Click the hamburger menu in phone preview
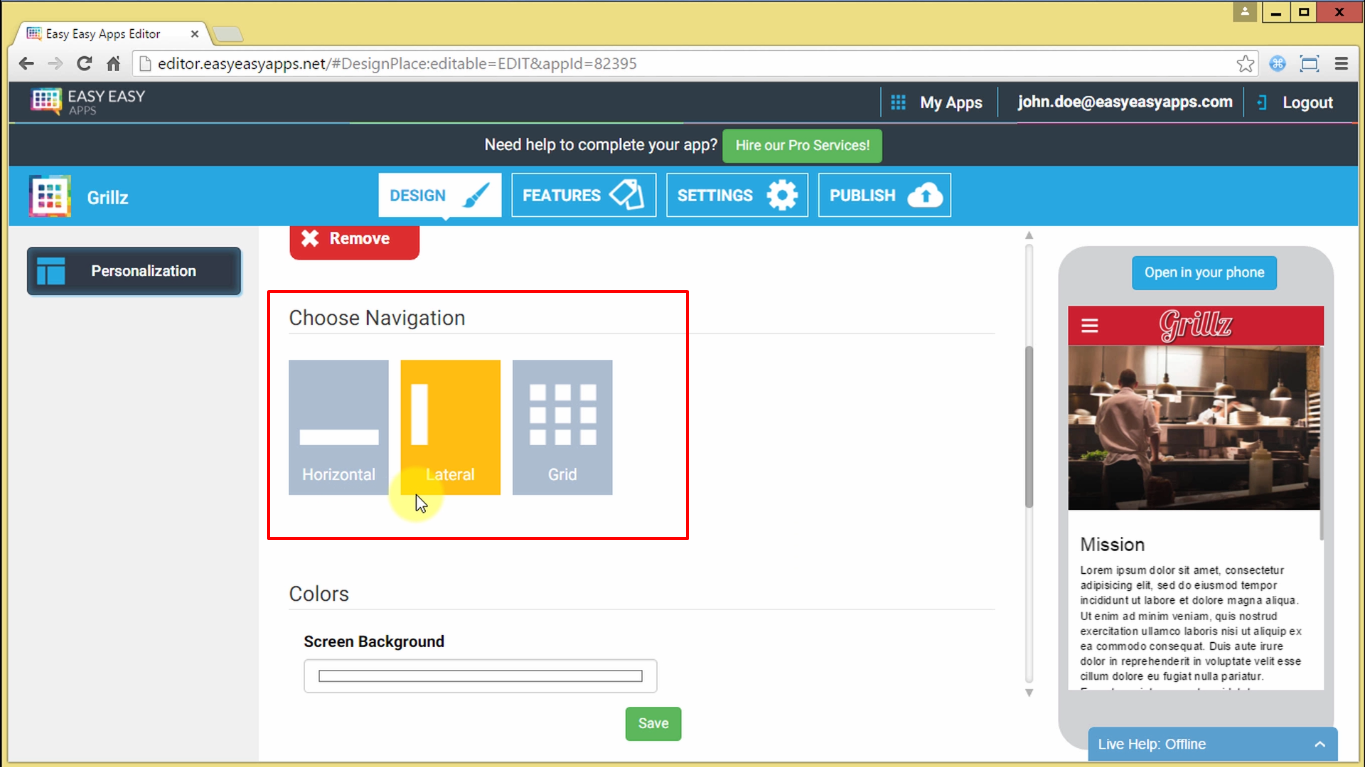Screen dimensions: 1365x767 click(x=1090, y=326)
